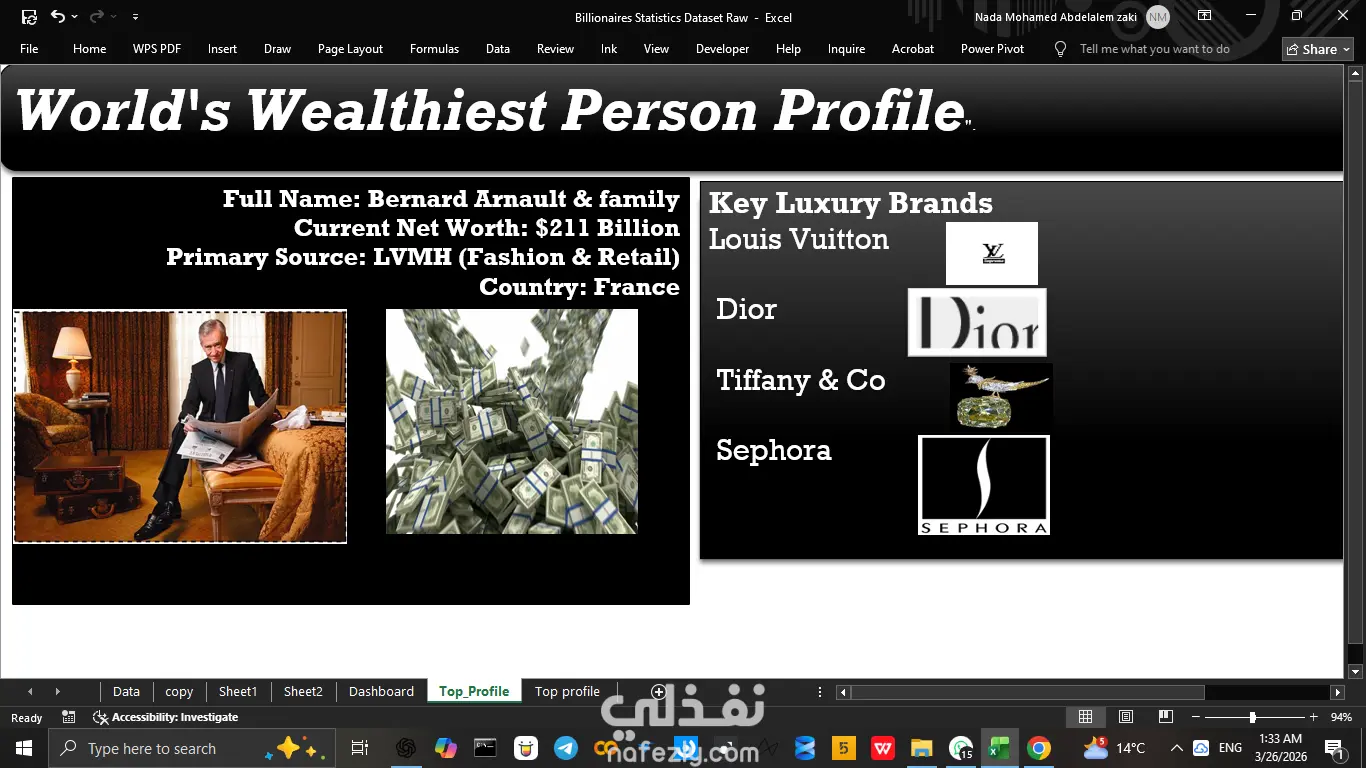Open the 'copy' sheet tab
This screenshot has height=768, width=1366.
tap(179, 691)
